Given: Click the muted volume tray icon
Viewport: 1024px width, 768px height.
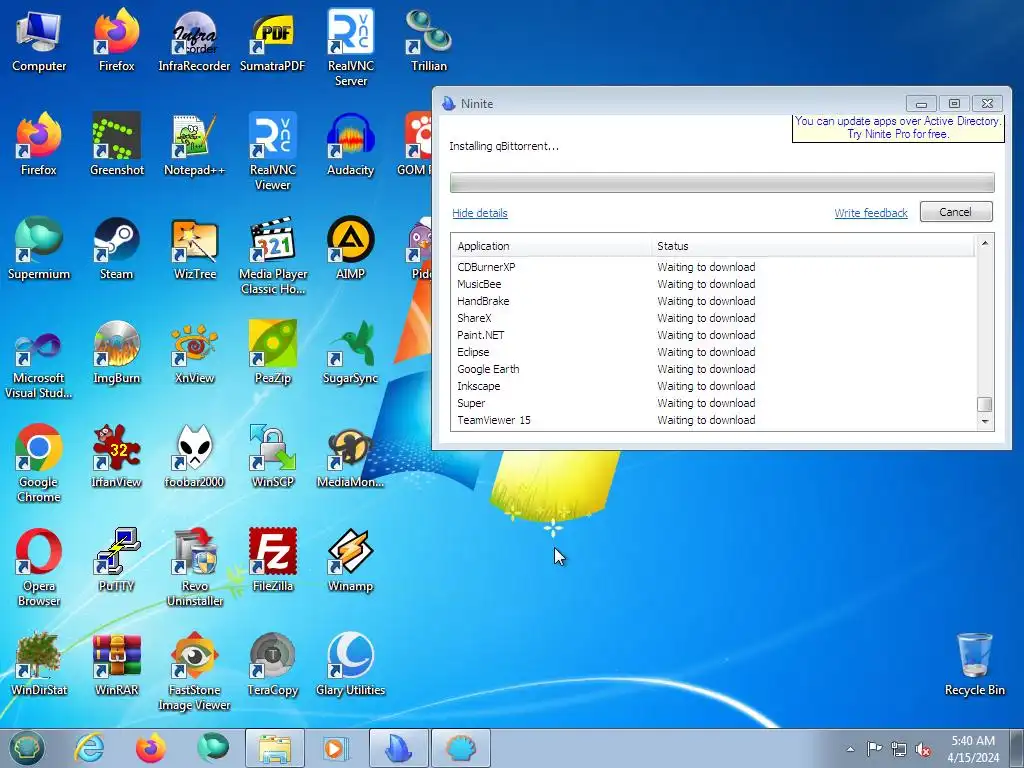Looking at the screenshot, I should coord(923,750).
